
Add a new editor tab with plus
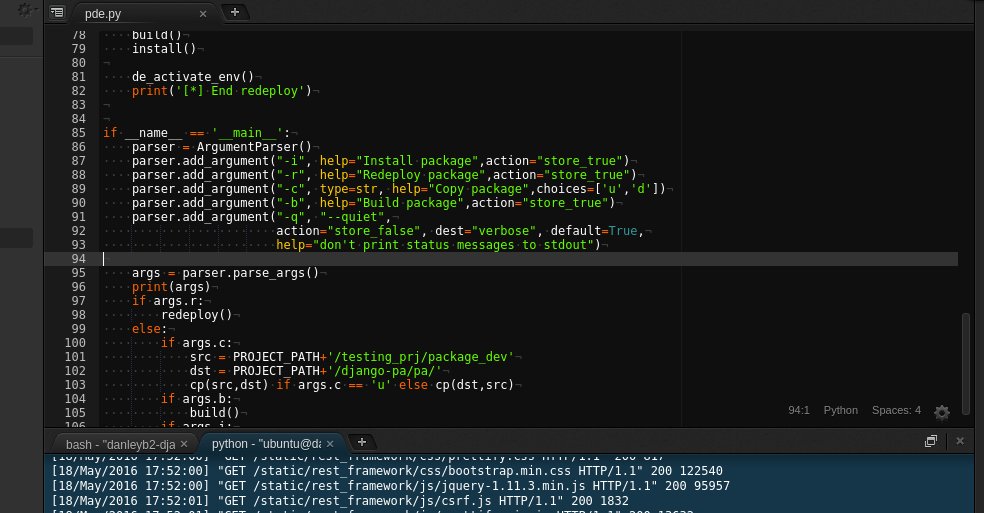point(235,12)
